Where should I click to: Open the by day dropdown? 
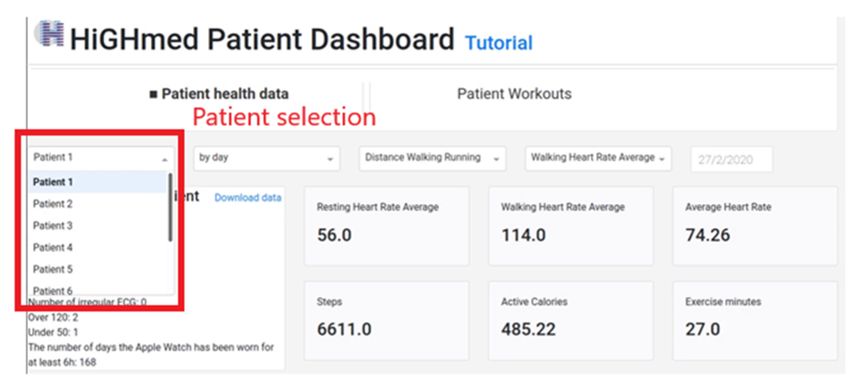(x=266, y=158)
